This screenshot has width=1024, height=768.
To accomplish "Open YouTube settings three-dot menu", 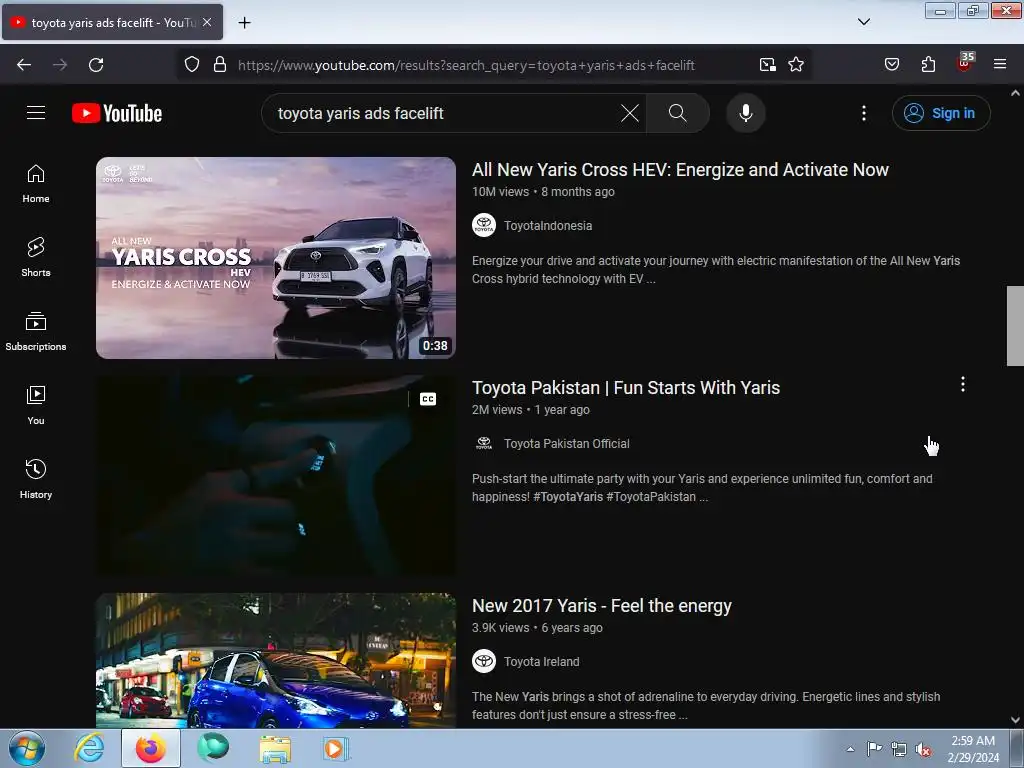I will (x=864, y=113).
